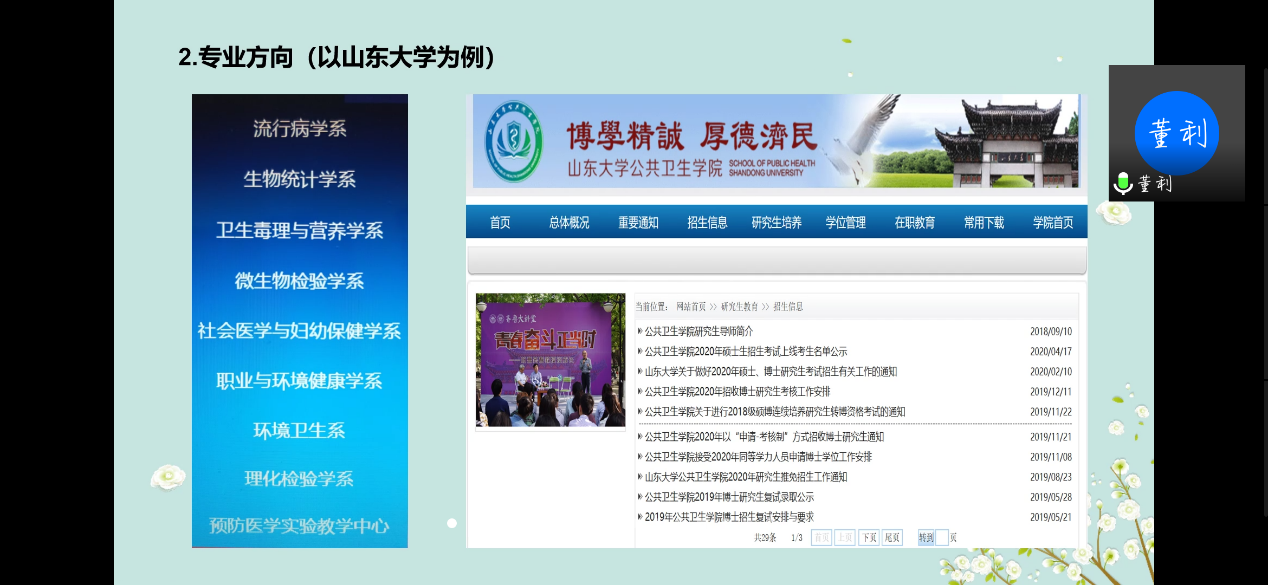1268x585 pixels.
Task: Click the Shandong University school emblem logo
Action: click(513, 142)
